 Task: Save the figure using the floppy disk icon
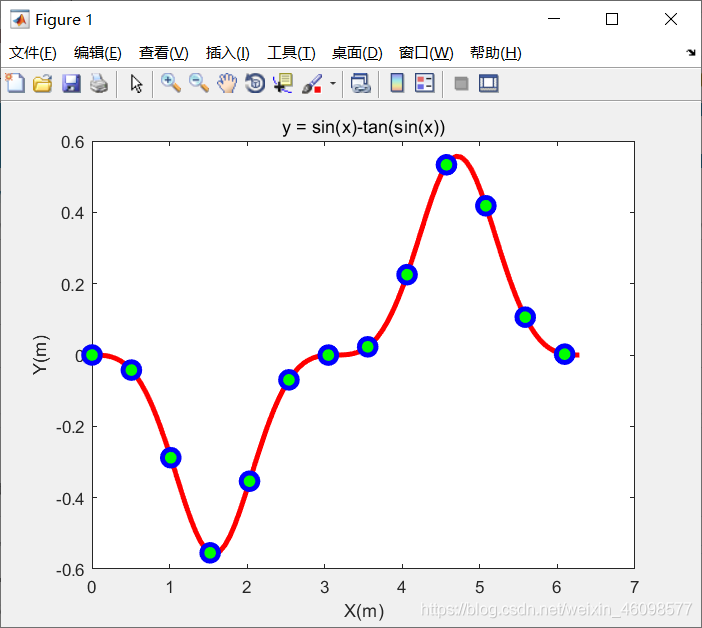(x=71, y=83)
